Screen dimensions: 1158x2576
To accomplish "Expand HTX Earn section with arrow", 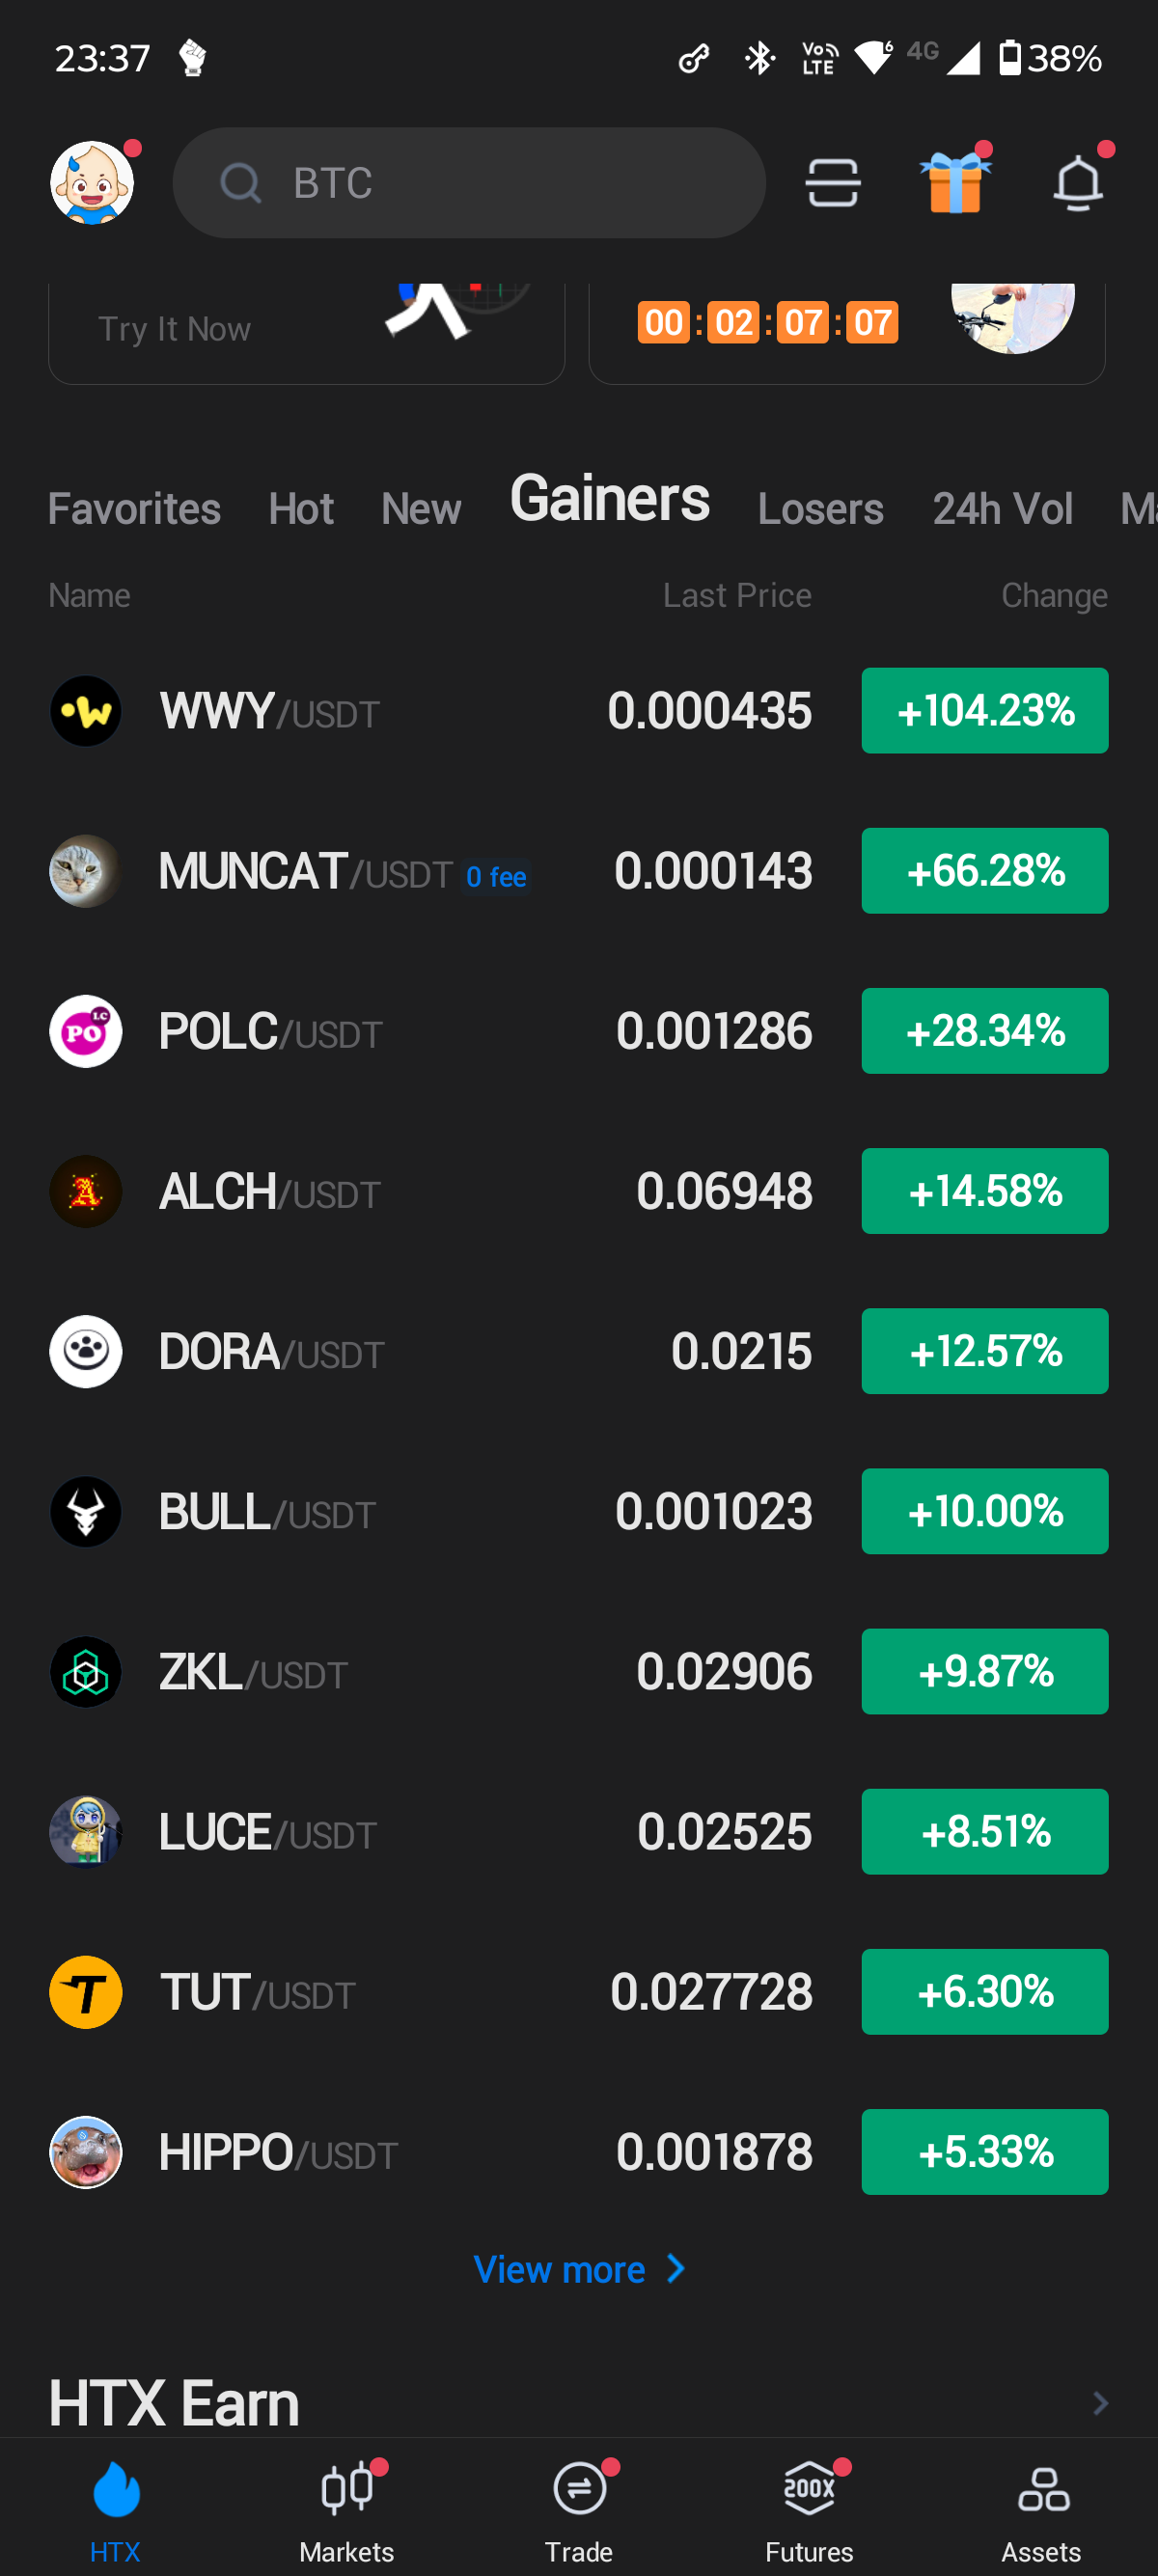I will [1100, 2403].
